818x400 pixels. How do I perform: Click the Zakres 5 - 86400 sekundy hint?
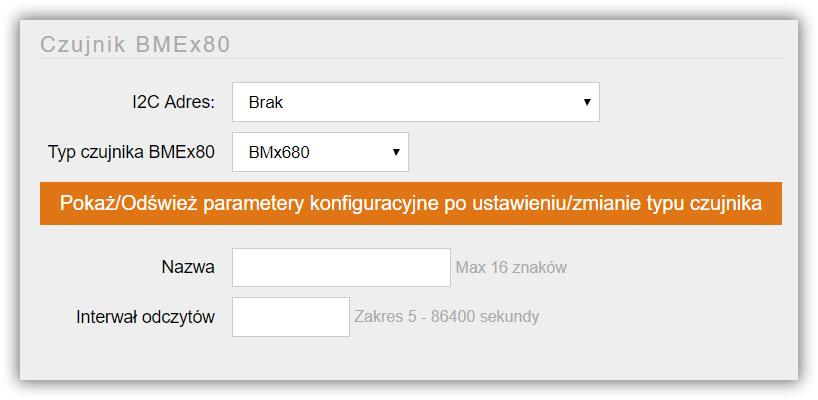(x=447, y=317)
